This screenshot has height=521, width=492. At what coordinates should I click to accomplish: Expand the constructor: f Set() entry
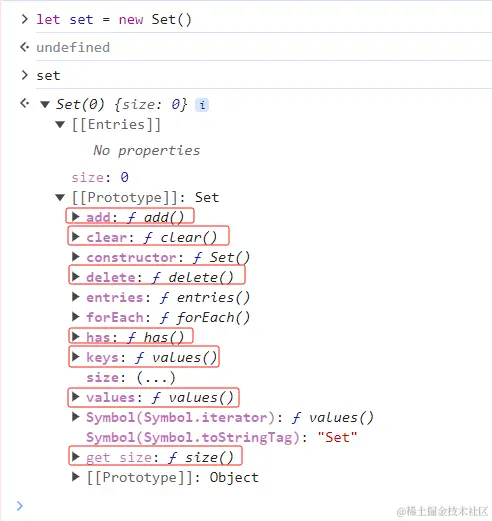(x=76, y=257)
